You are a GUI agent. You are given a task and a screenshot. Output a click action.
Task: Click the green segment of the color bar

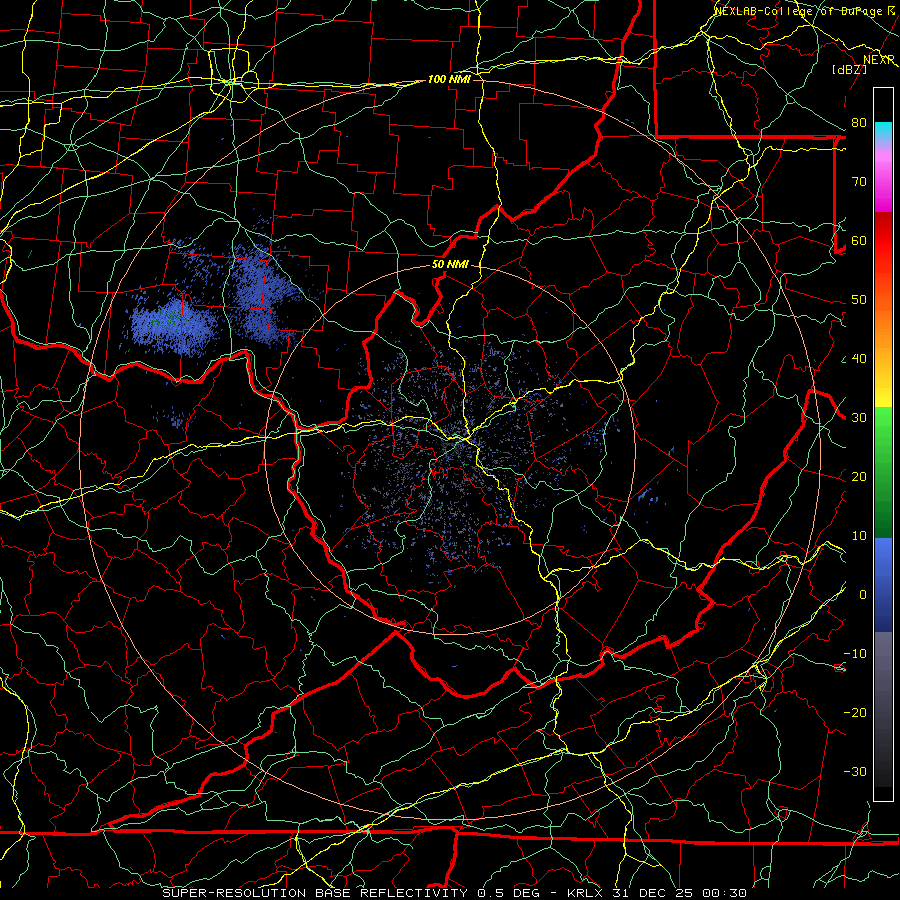[883, 472]
